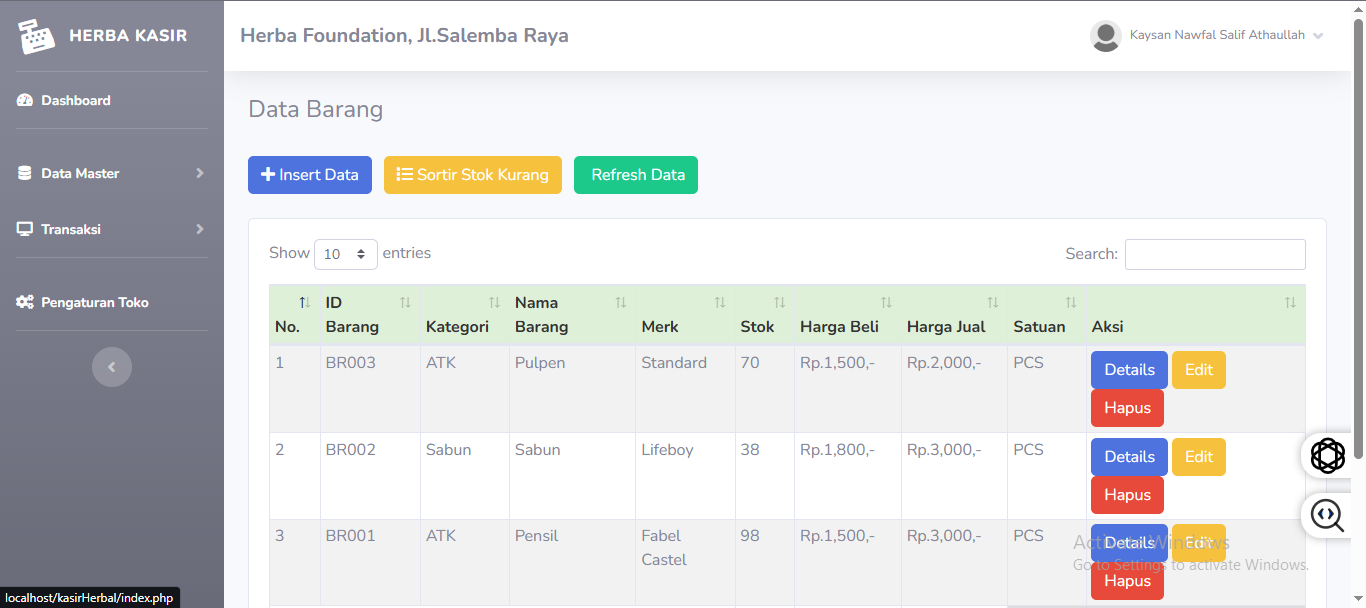Click the circular knot extension icon
The height and width of the screenshot is (608, 1366).
point(1328,456)
